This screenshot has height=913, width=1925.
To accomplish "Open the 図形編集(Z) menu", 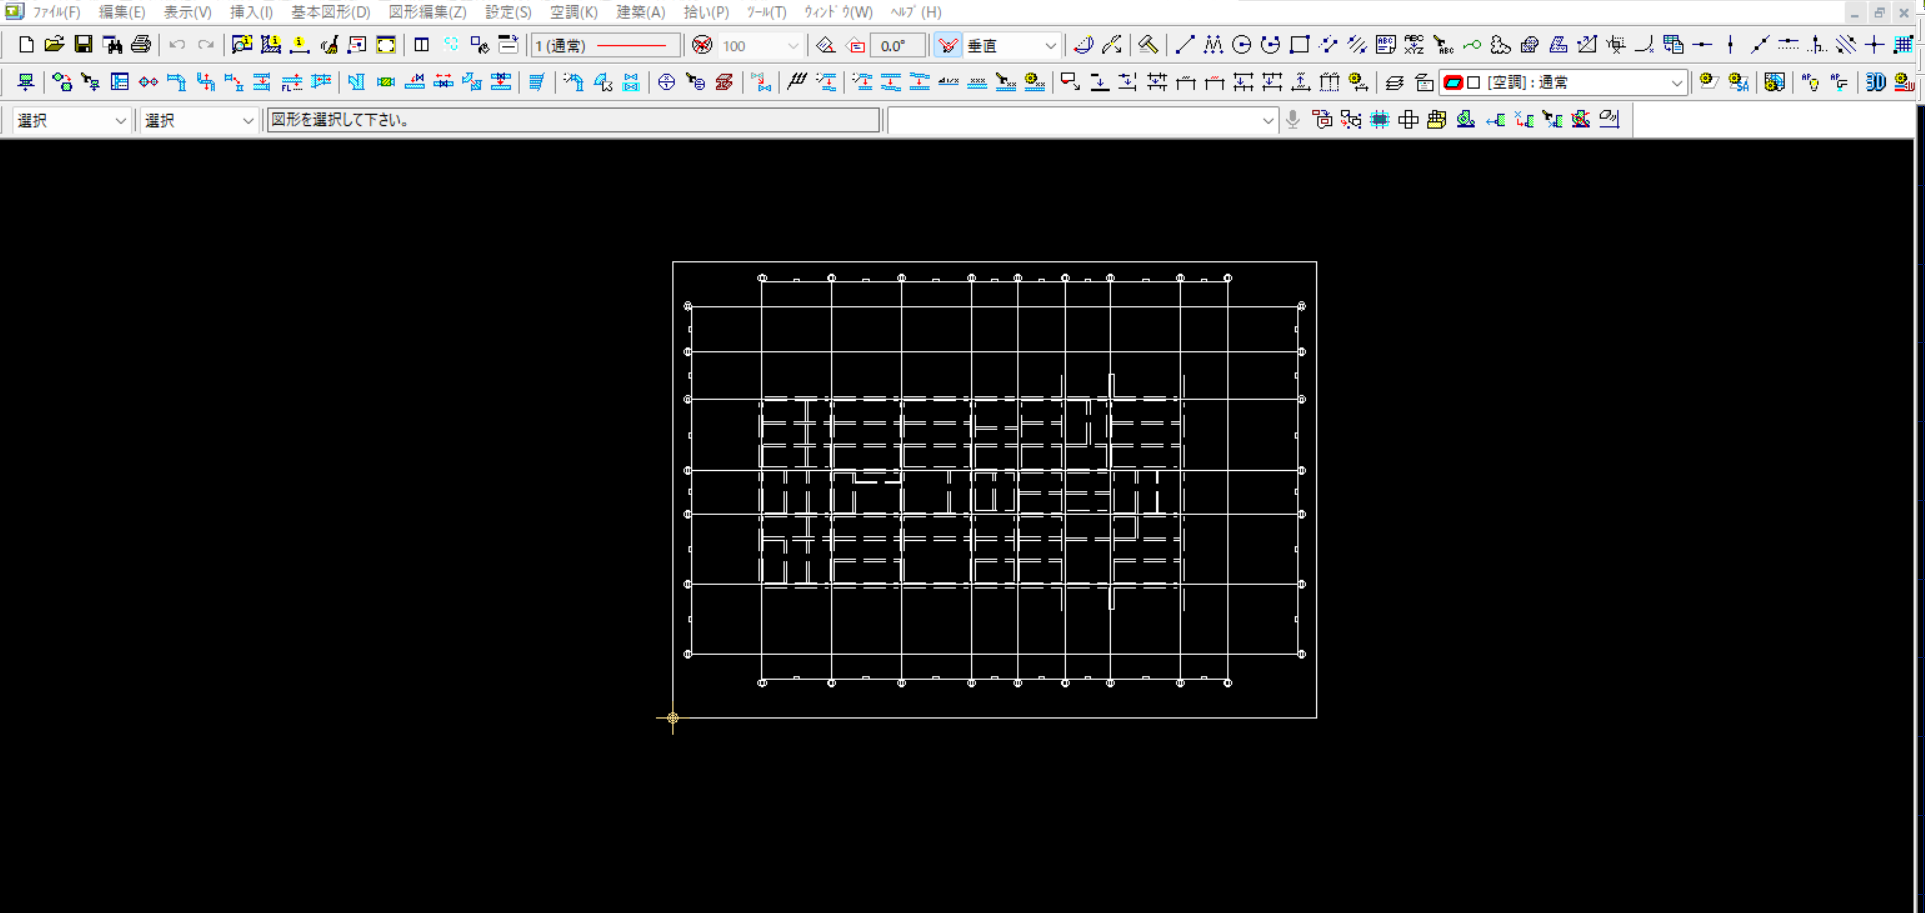I will point(427,12).
